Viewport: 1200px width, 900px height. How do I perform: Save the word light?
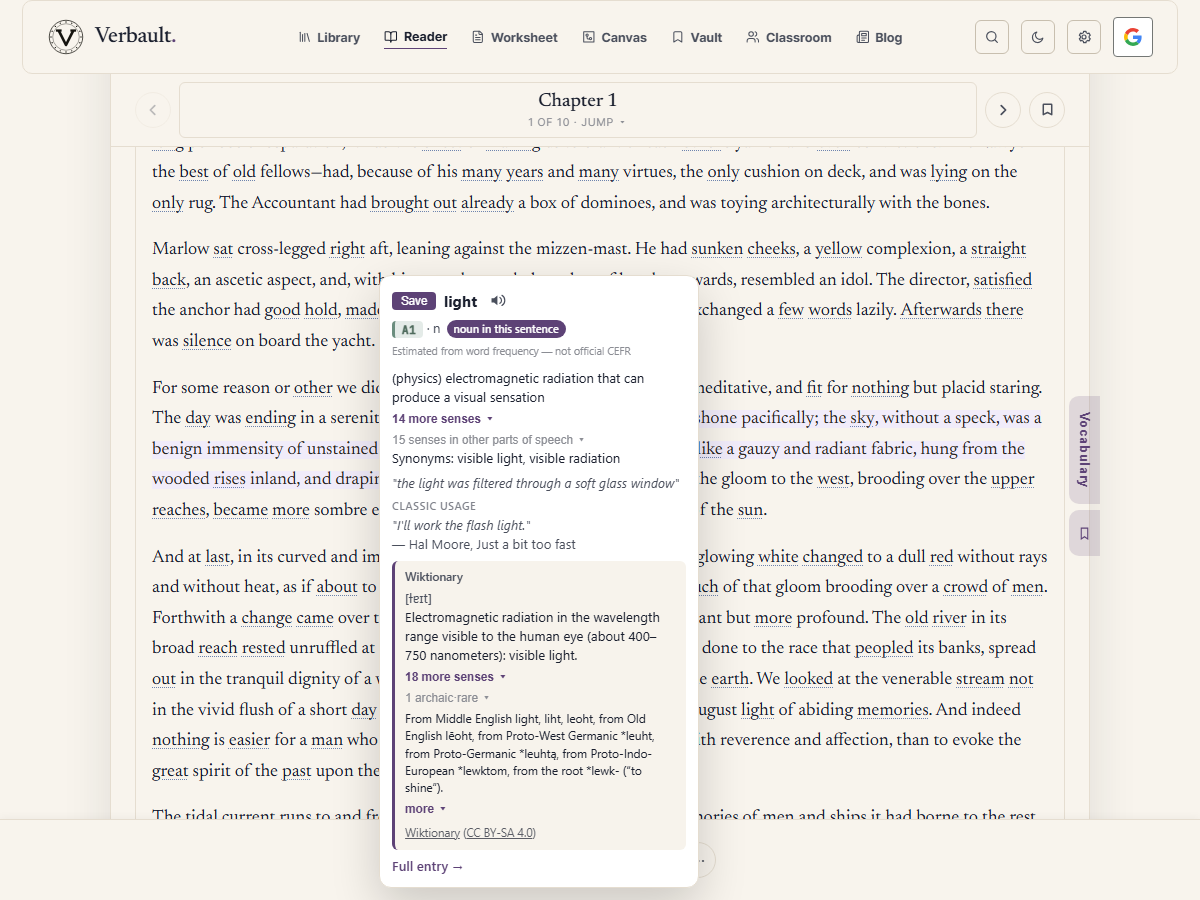[414, 301]
